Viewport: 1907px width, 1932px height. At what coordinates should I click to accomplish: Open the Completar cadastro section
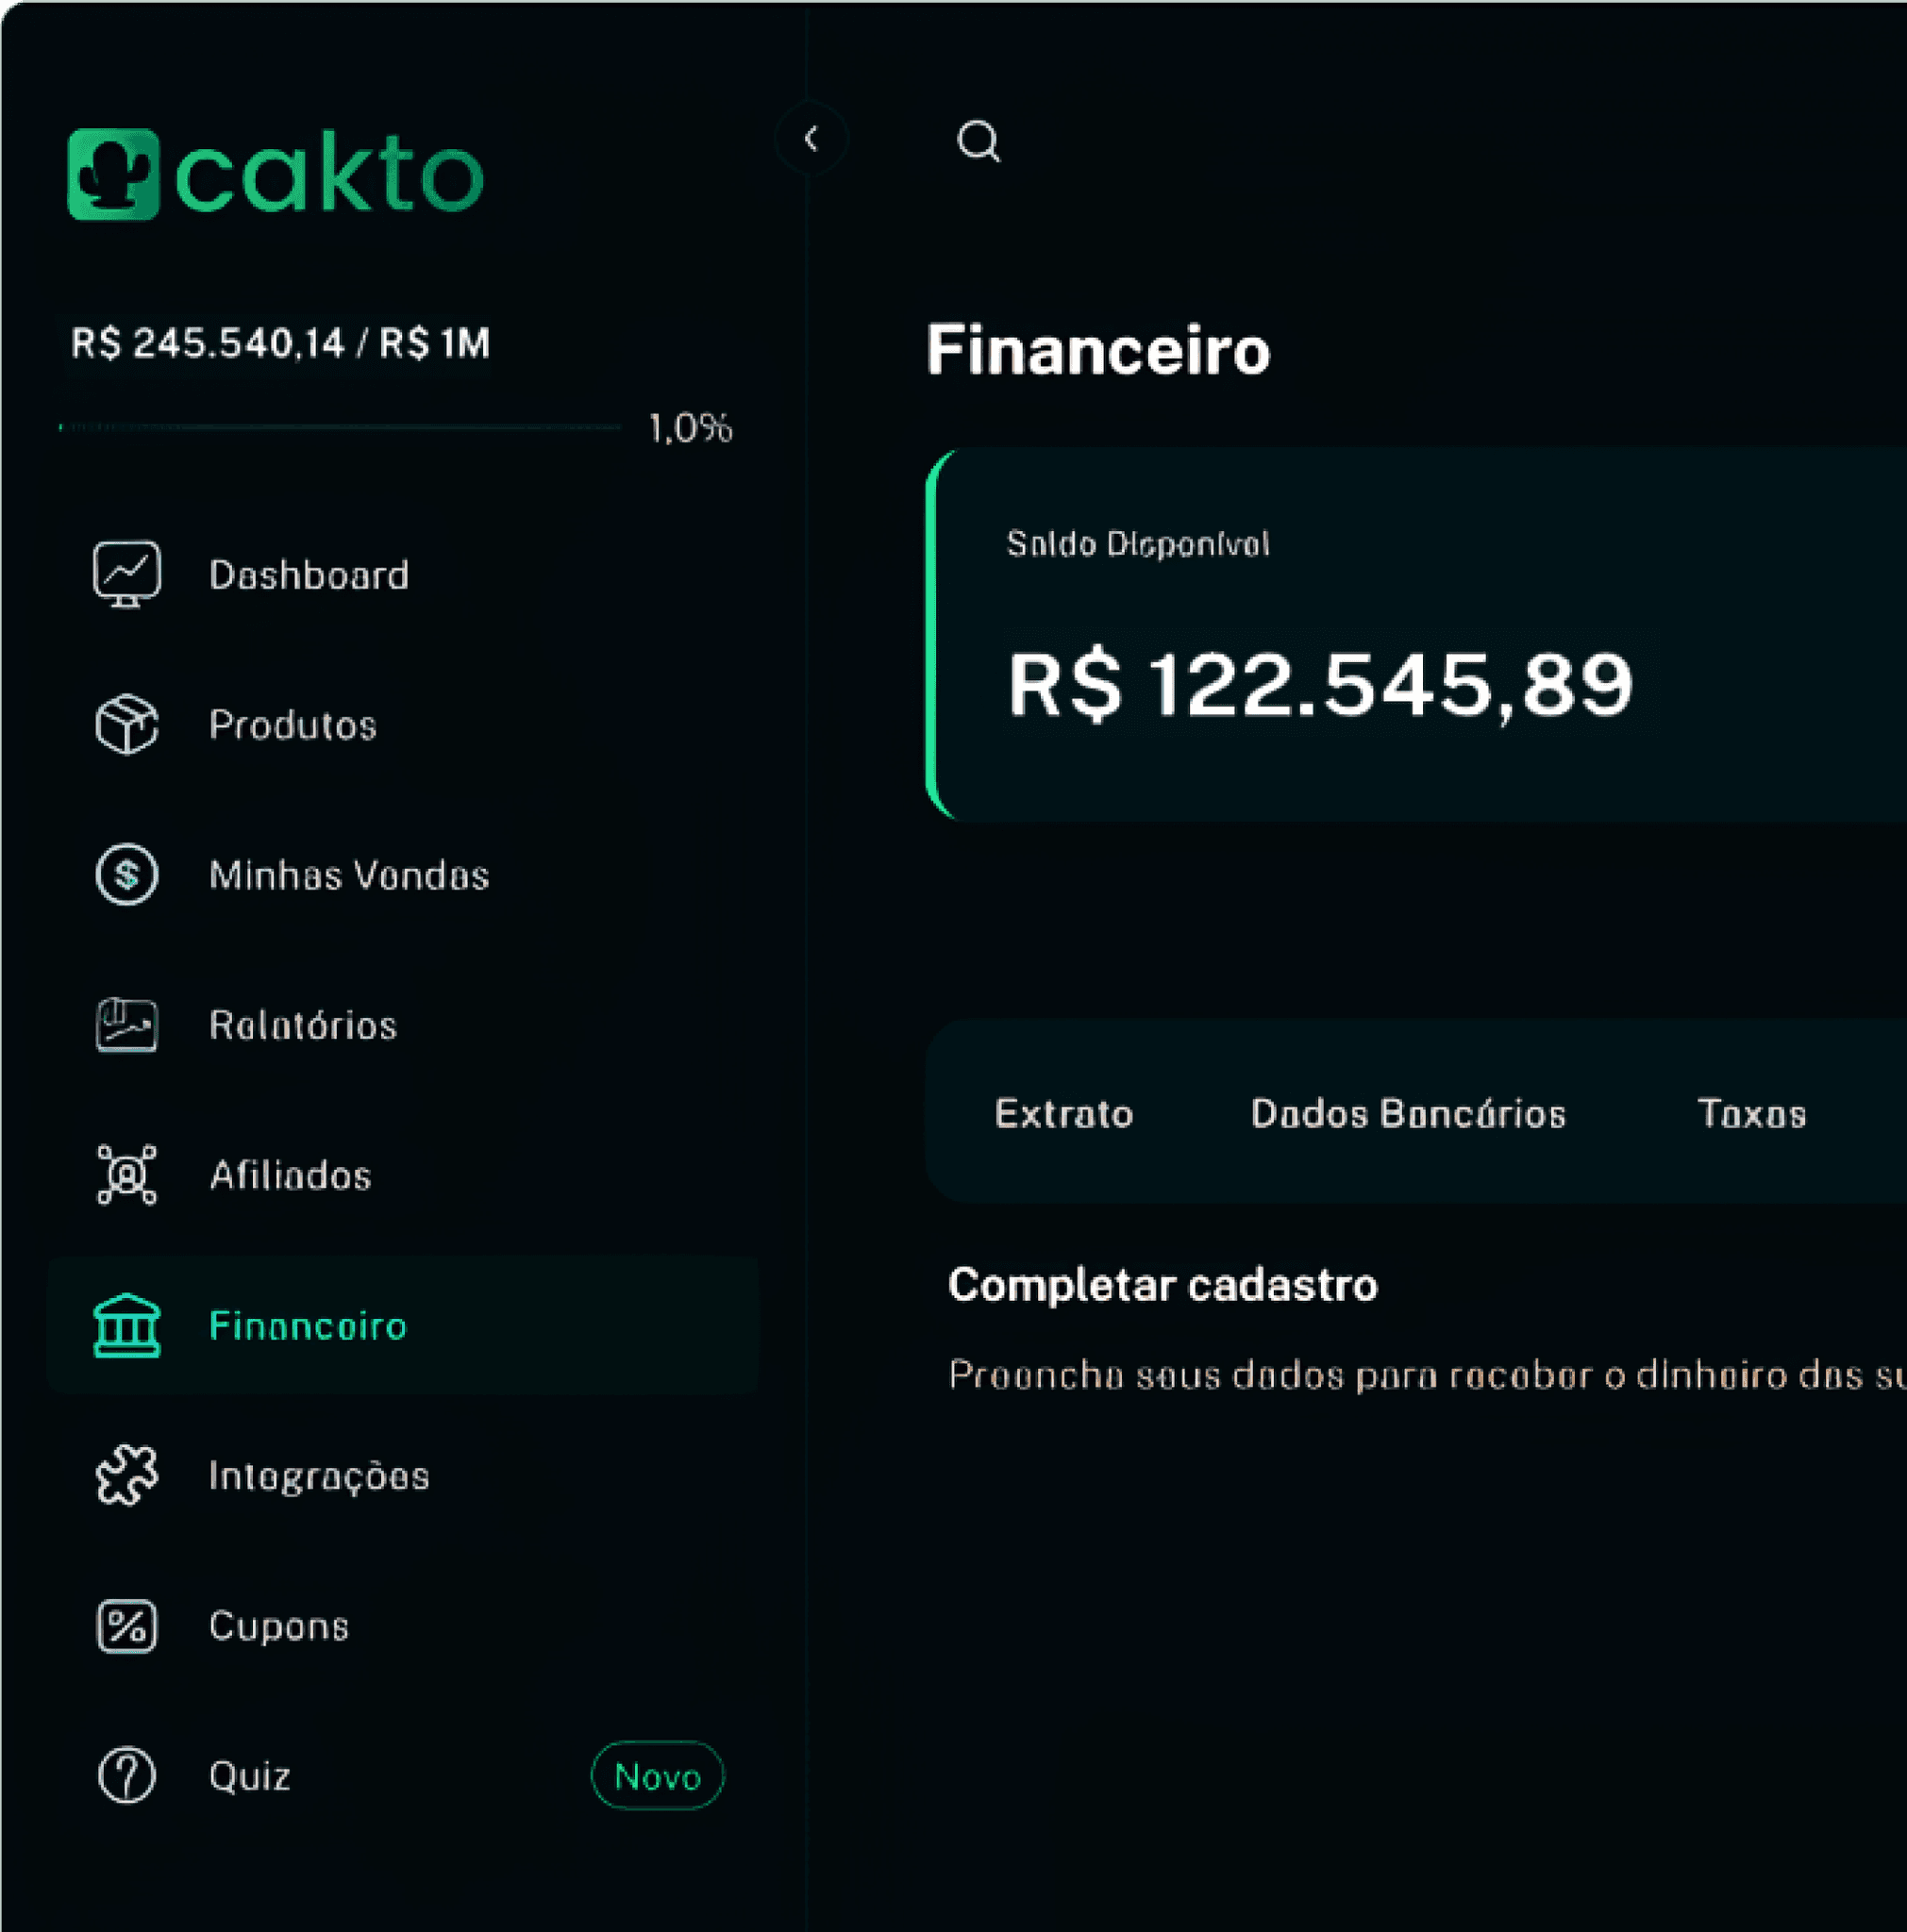(1163, 1285)
